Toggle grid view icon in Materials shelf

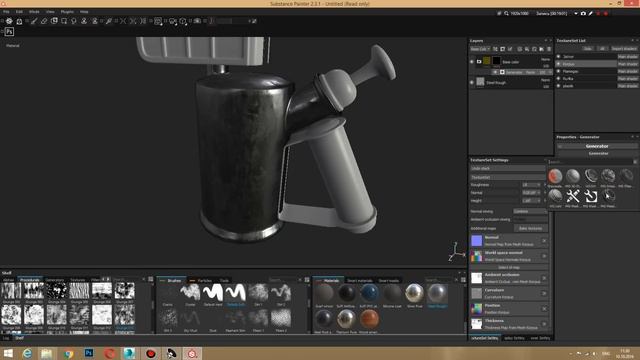pos(463,280)
